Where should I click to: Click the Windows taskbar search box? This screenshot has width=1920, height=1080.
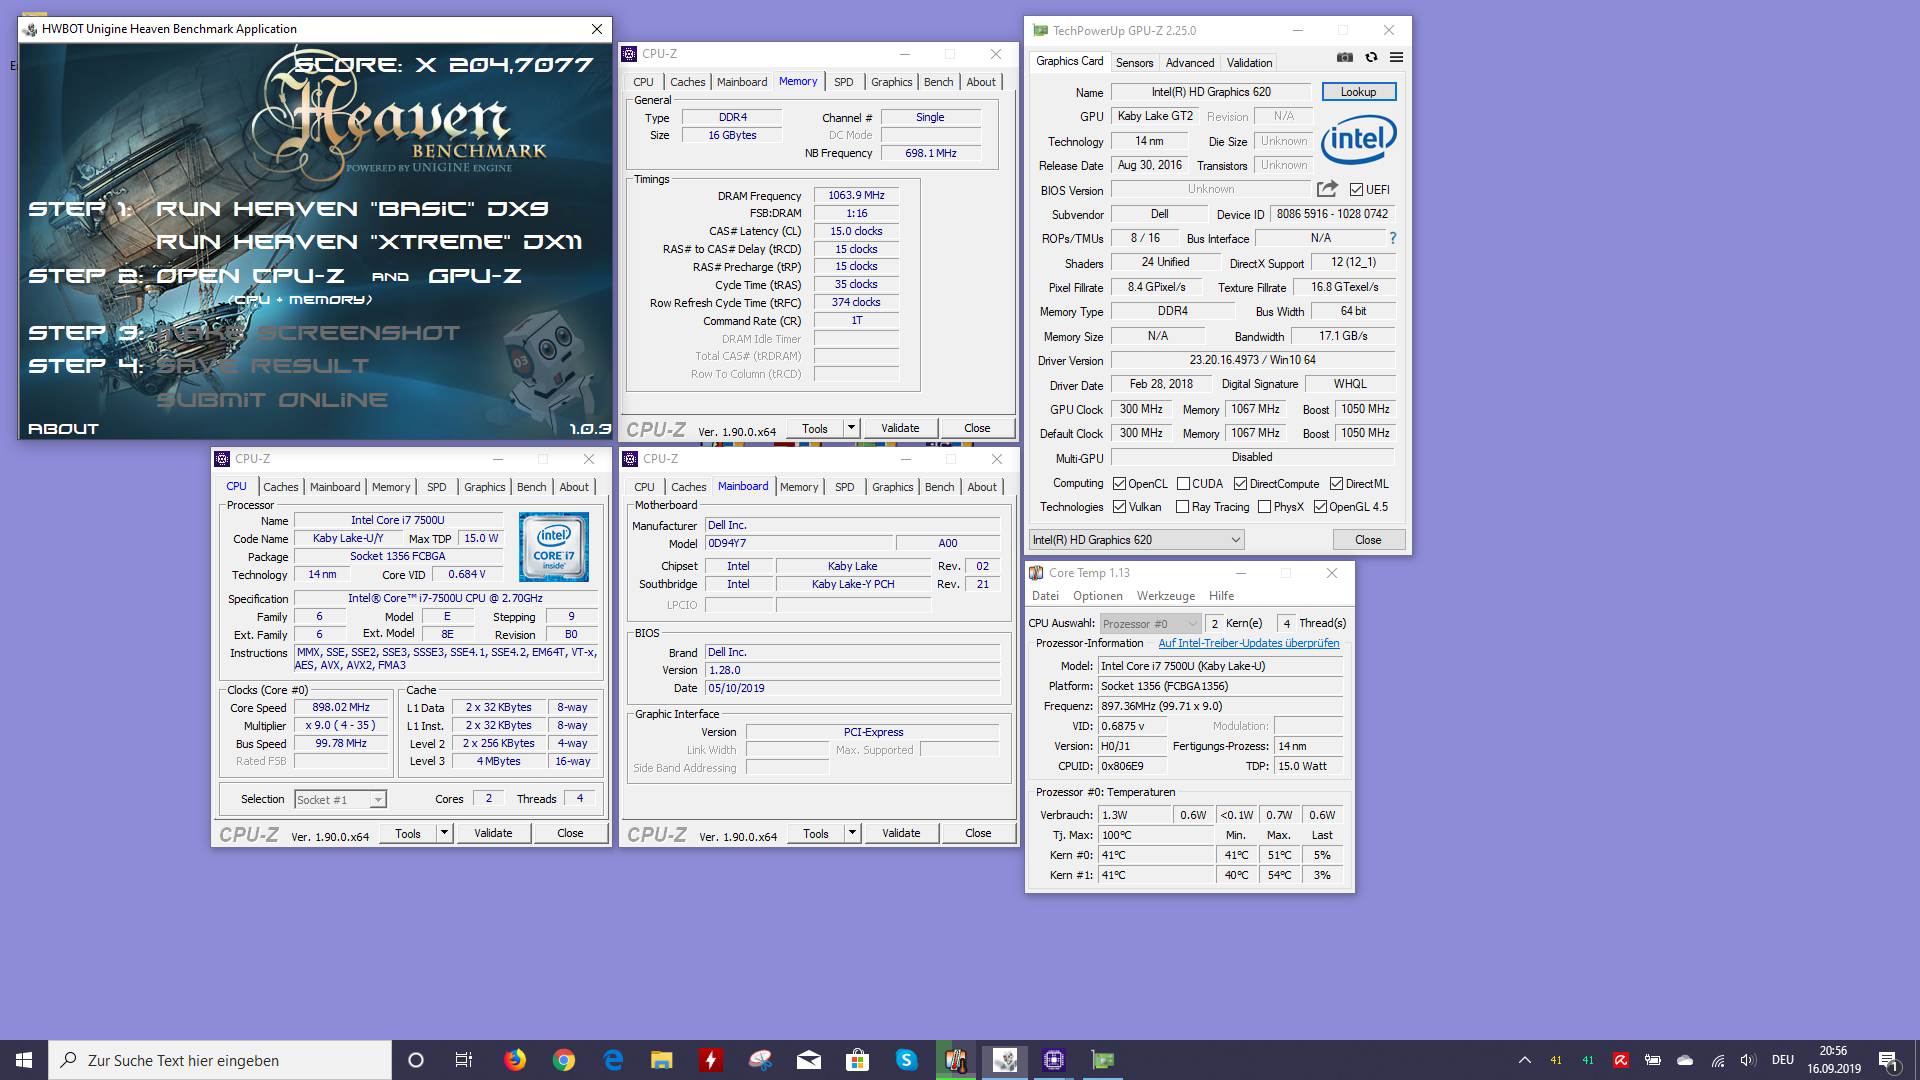(x=220, y=1060)
